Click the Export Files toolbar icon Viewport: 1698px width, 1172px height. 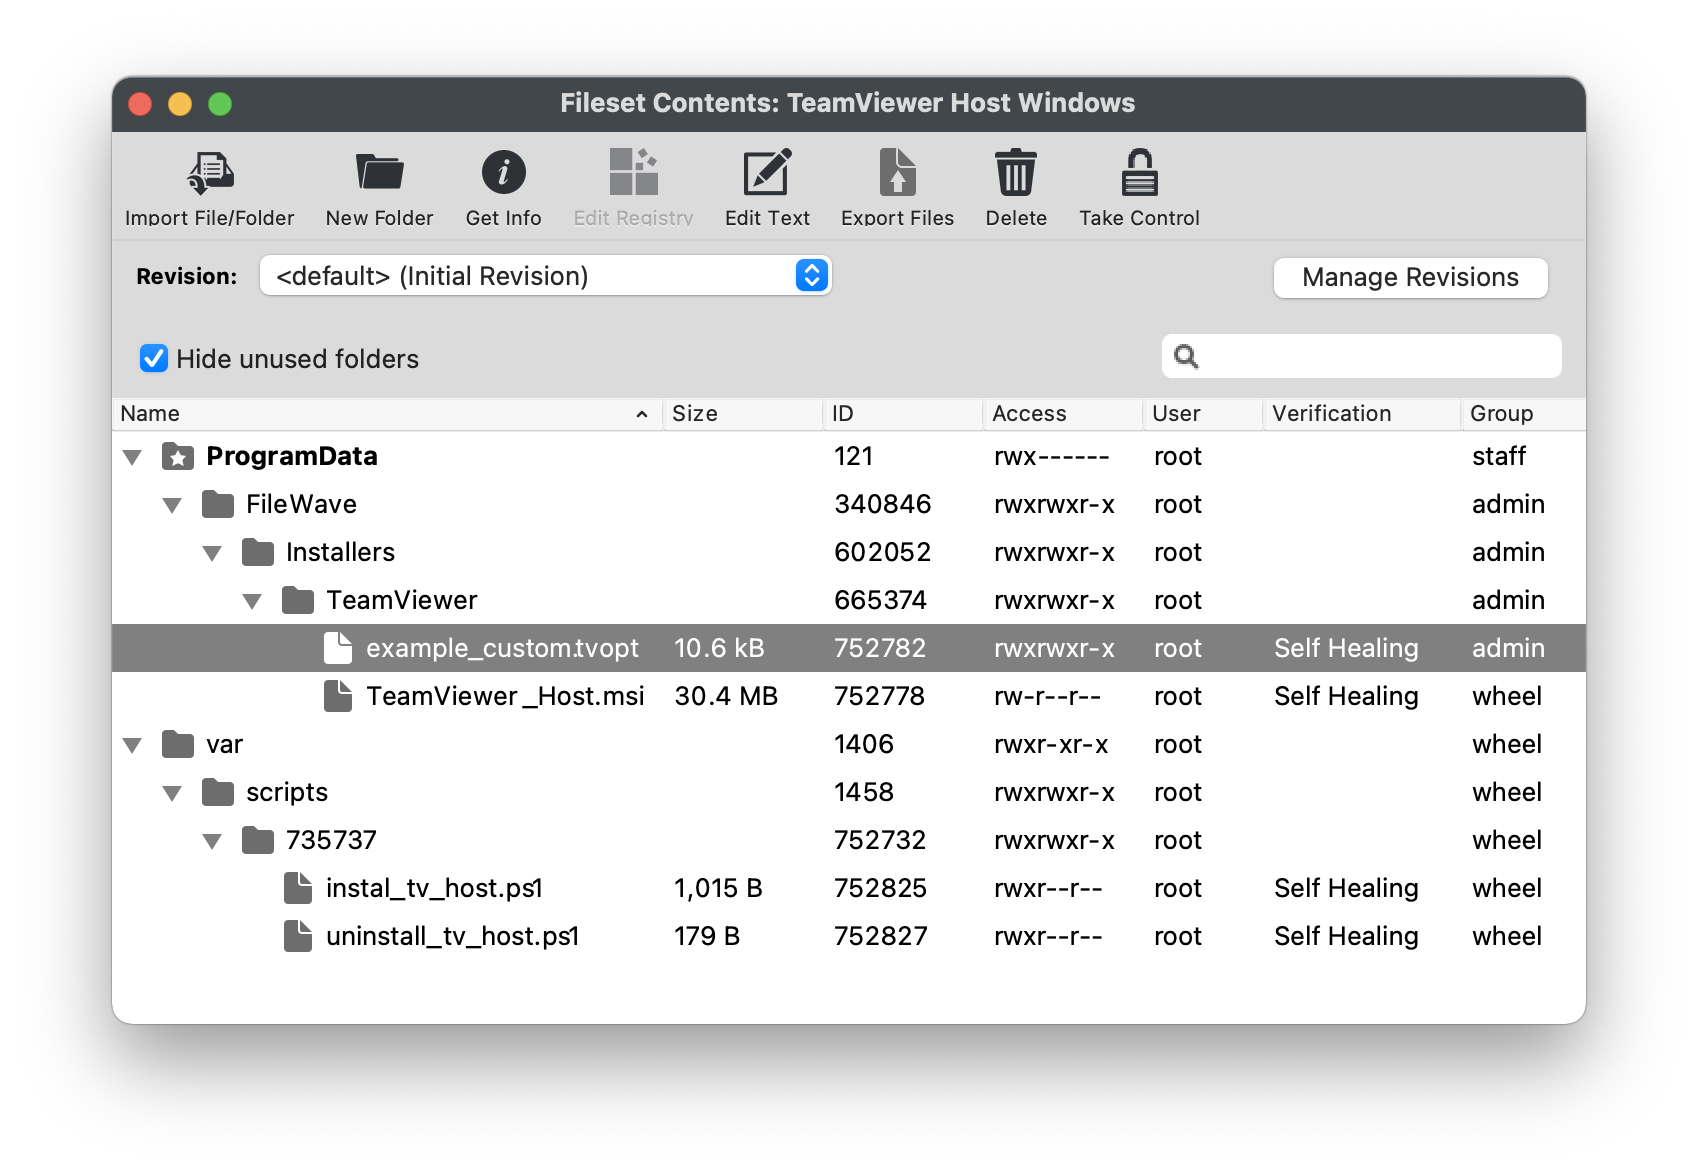point(897,172)
